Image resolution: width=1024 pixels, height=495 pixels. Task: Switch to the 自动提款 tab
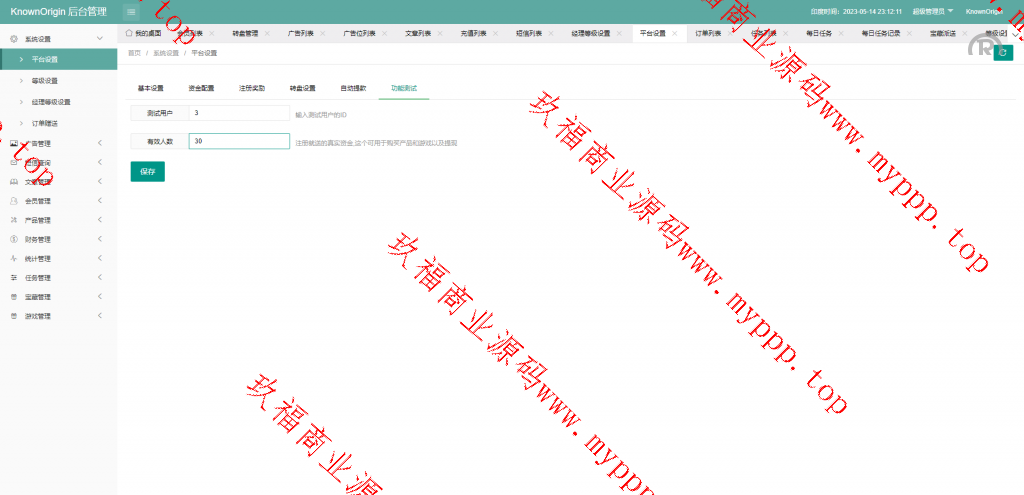tap(353, 88)
